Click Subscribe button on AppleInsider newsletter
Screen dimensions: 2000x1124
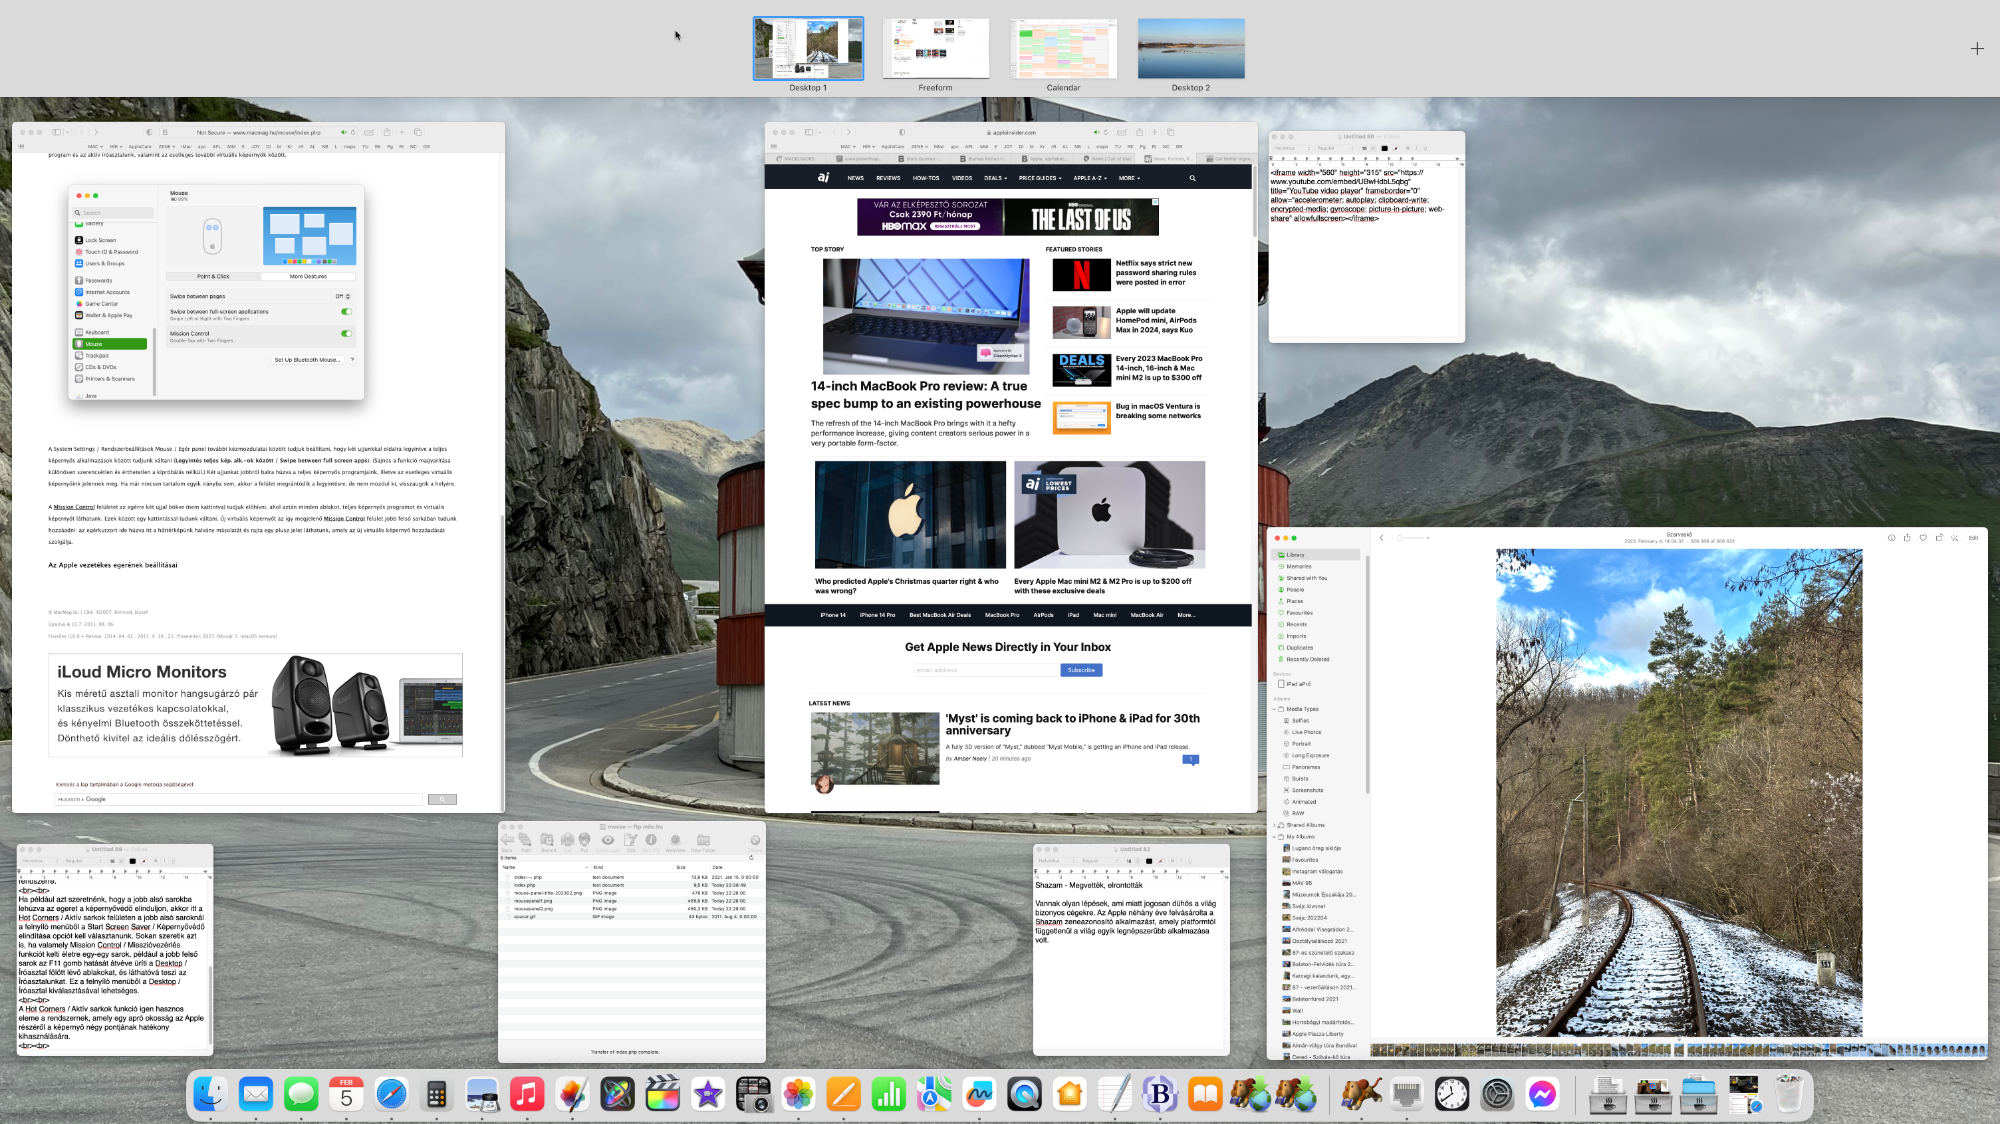pos(1081,670)
